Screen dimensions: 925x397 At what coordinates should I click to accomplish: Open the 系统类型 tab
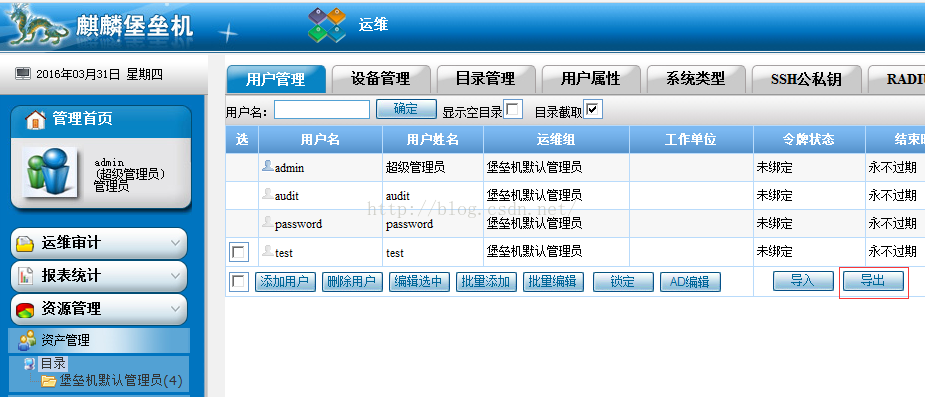click(x=696, y=79)
